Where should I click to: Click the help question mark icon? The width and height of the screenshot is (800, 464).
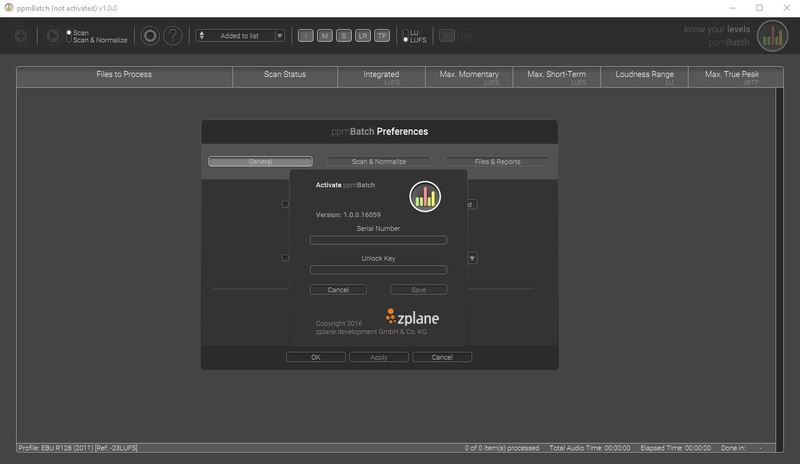click(173, 36)
